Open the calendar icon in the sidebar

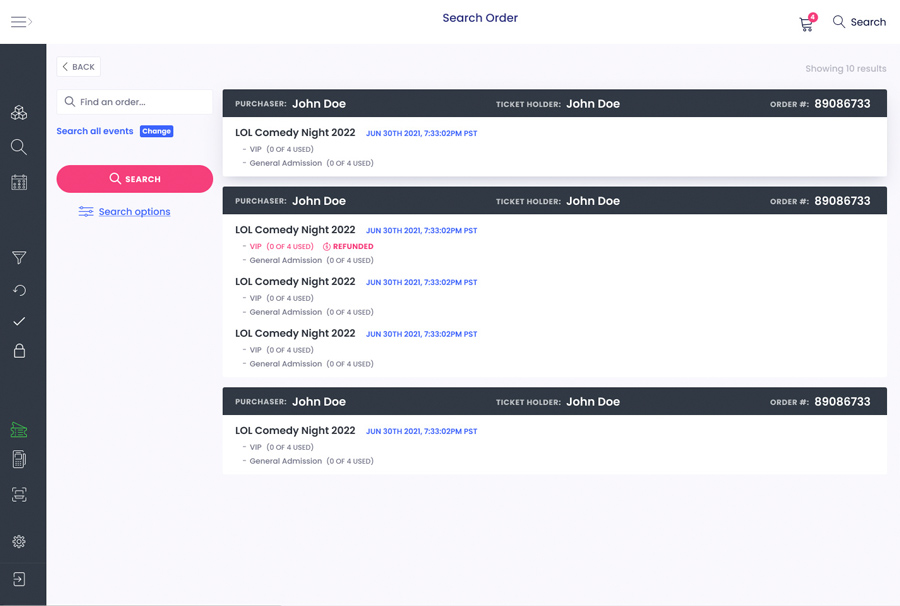(x=19, y=182)
